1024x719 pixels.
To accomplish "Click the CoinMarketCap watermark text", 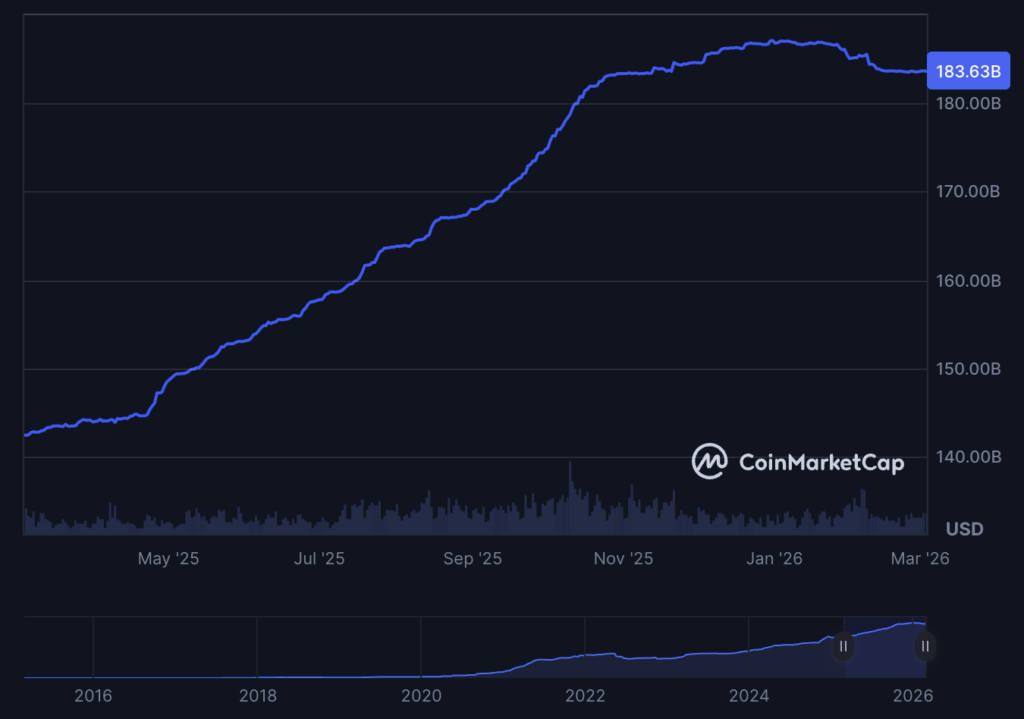I will click(x=821, y=462).
